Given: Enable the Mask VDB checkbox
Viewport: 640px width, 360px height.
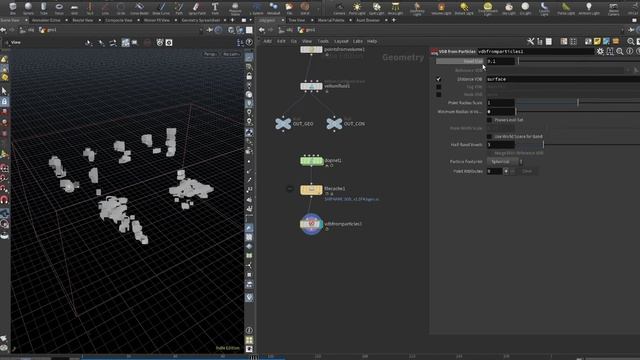Looking at the screenshot, I should pos(439,95).
